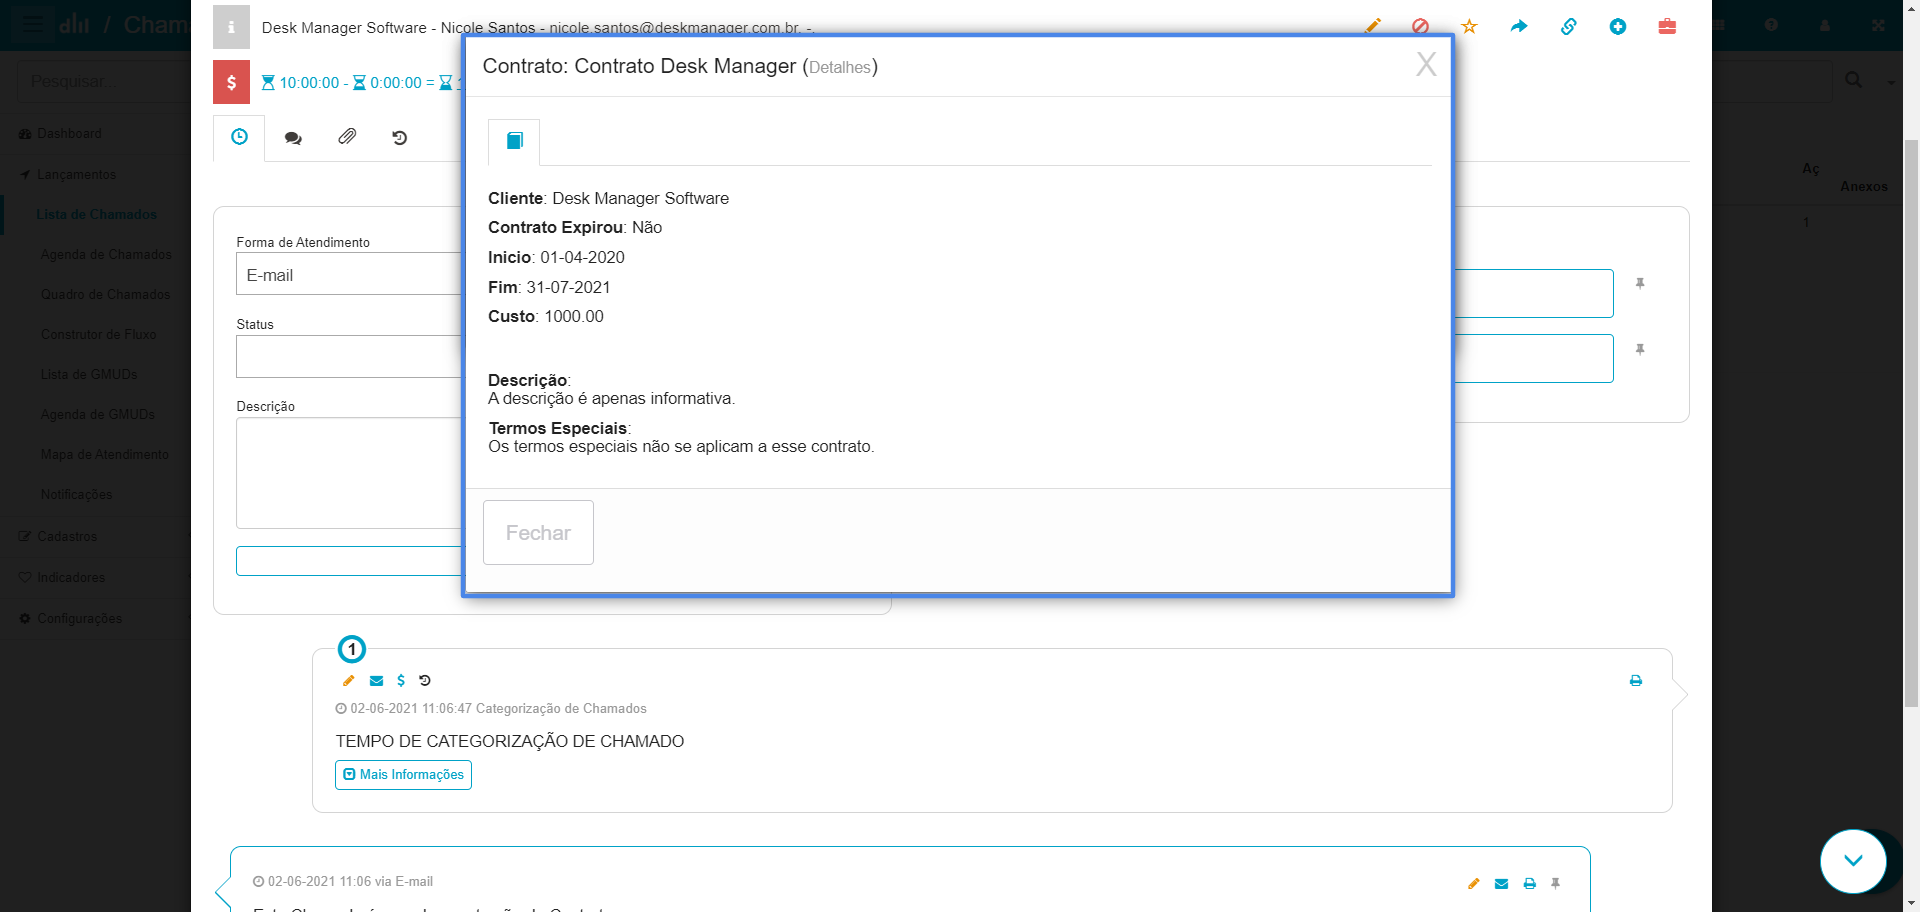Click the hamburger menu icon top left
The width and height of the screenshot is (1920, 912).
click(32, 24)
